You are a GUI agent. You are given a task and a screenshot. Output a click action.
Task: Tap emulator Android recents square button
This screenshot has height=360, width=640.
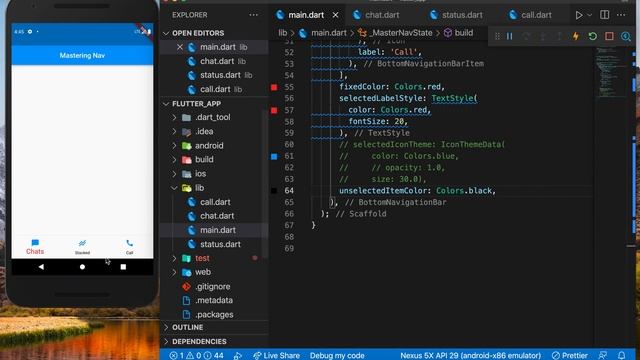(x=123, y=267)
